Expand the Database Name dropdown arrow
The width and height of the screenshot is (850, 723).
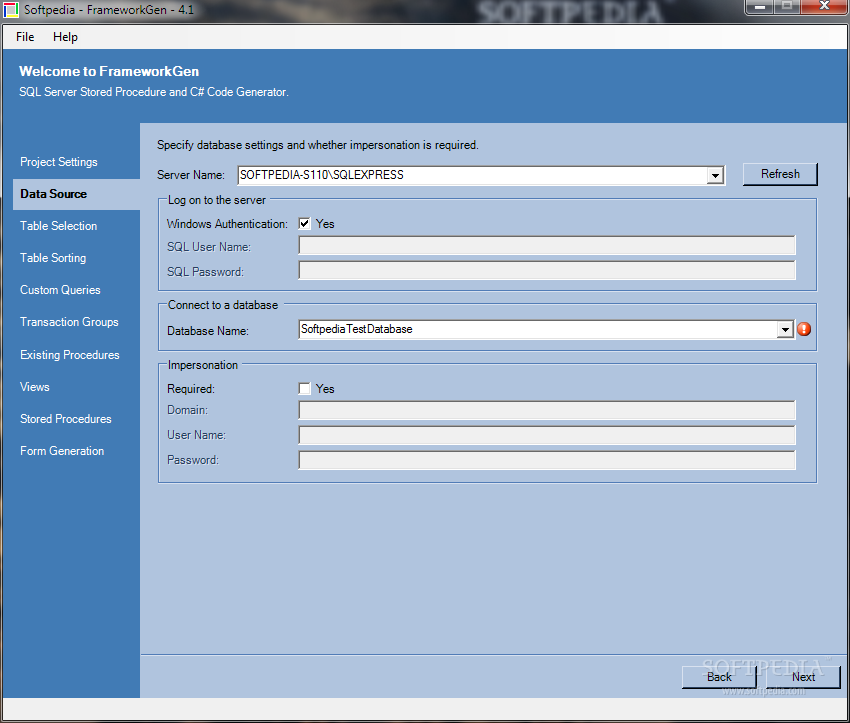[785, 330]
